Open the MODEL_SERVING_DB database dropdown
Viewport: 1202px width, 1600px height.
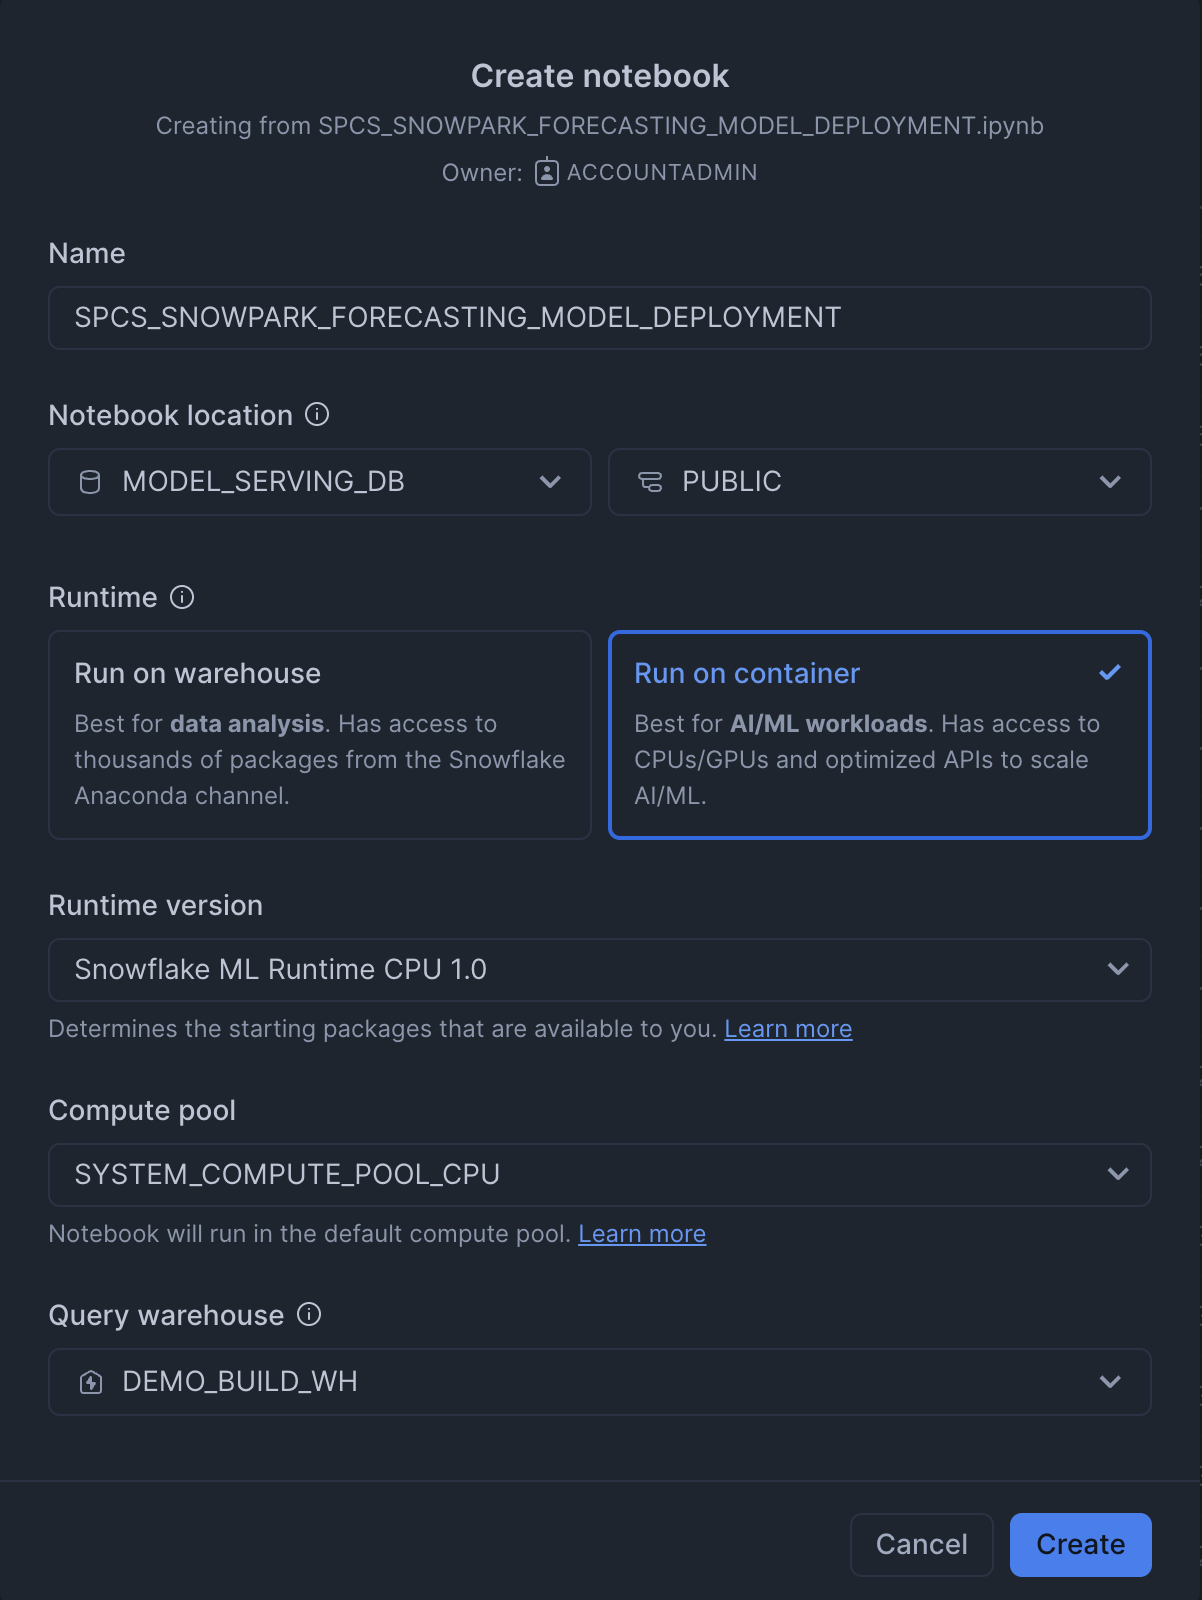pyautogui.click(x=320, y=482)
